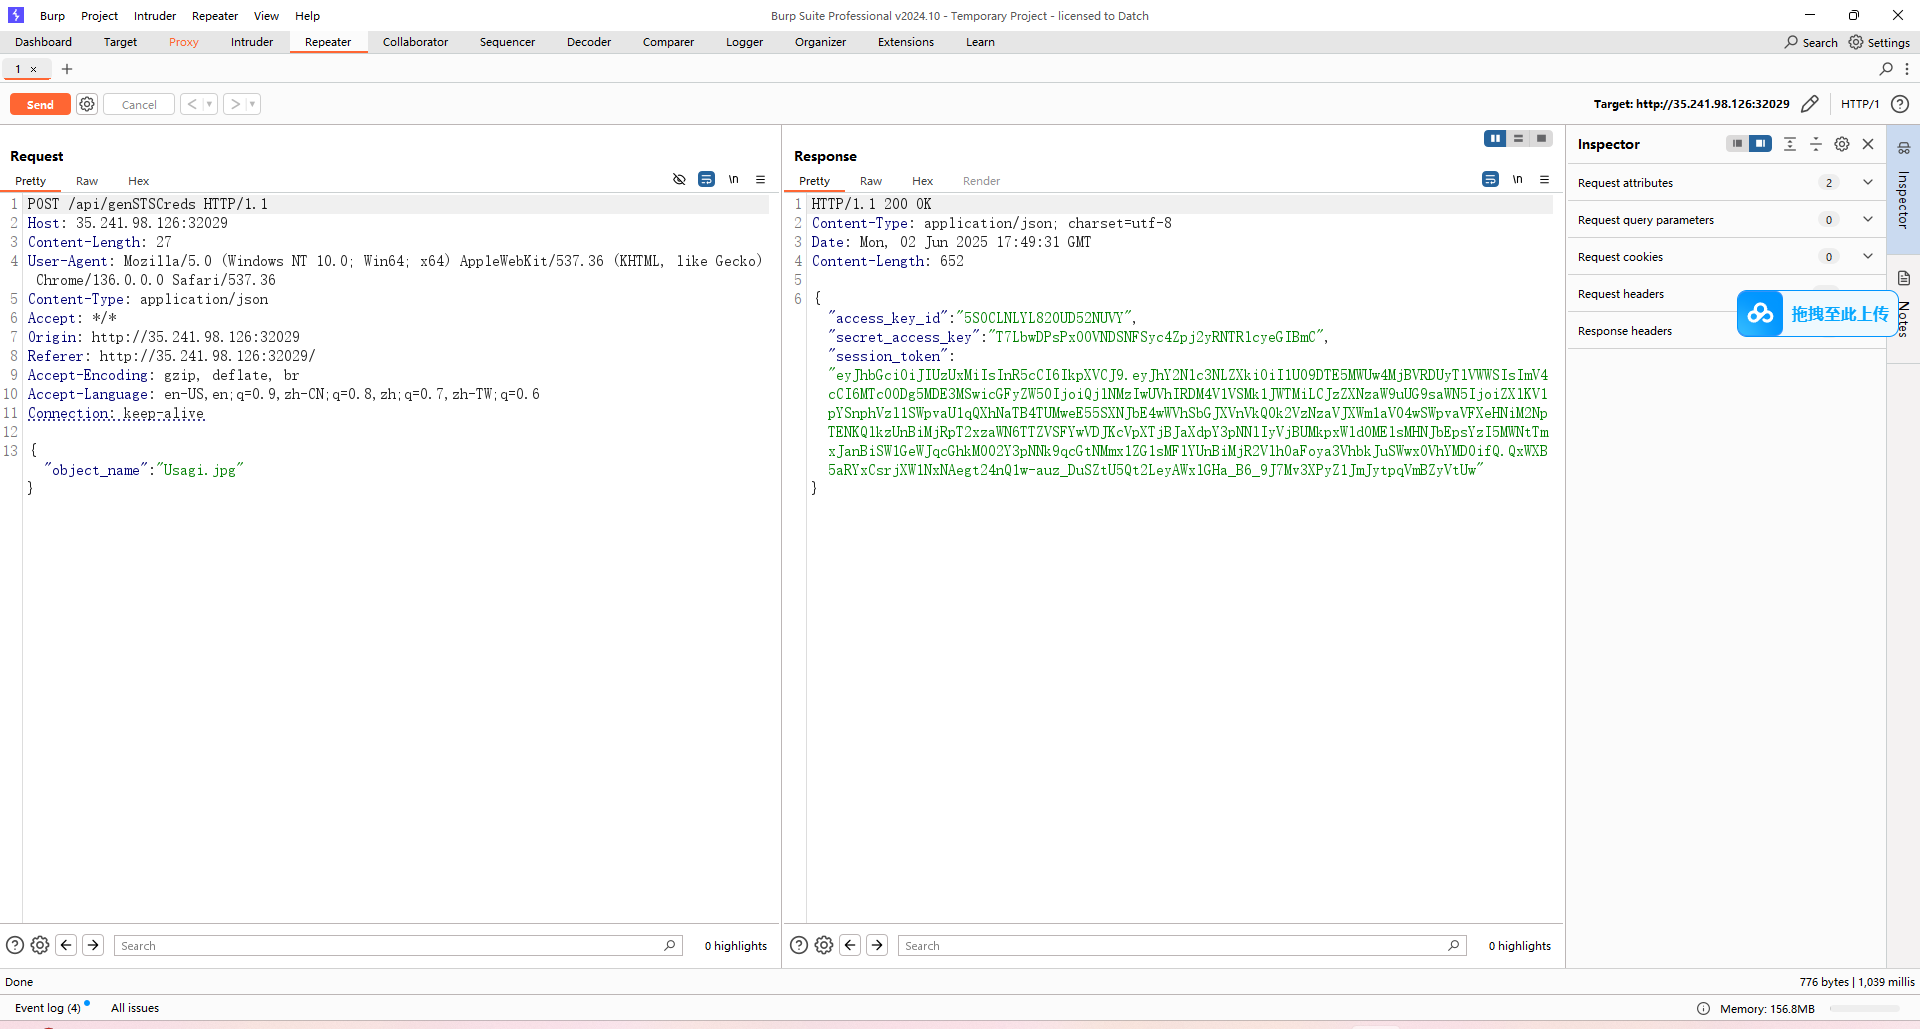Expand the Request query parameters section

[1867, 220]
